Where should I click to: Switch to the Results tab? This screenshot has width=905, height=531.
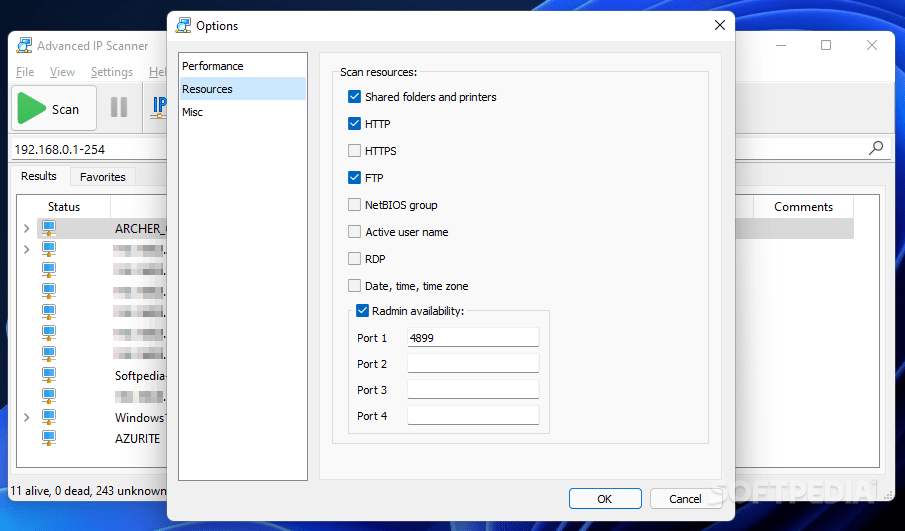39,176
